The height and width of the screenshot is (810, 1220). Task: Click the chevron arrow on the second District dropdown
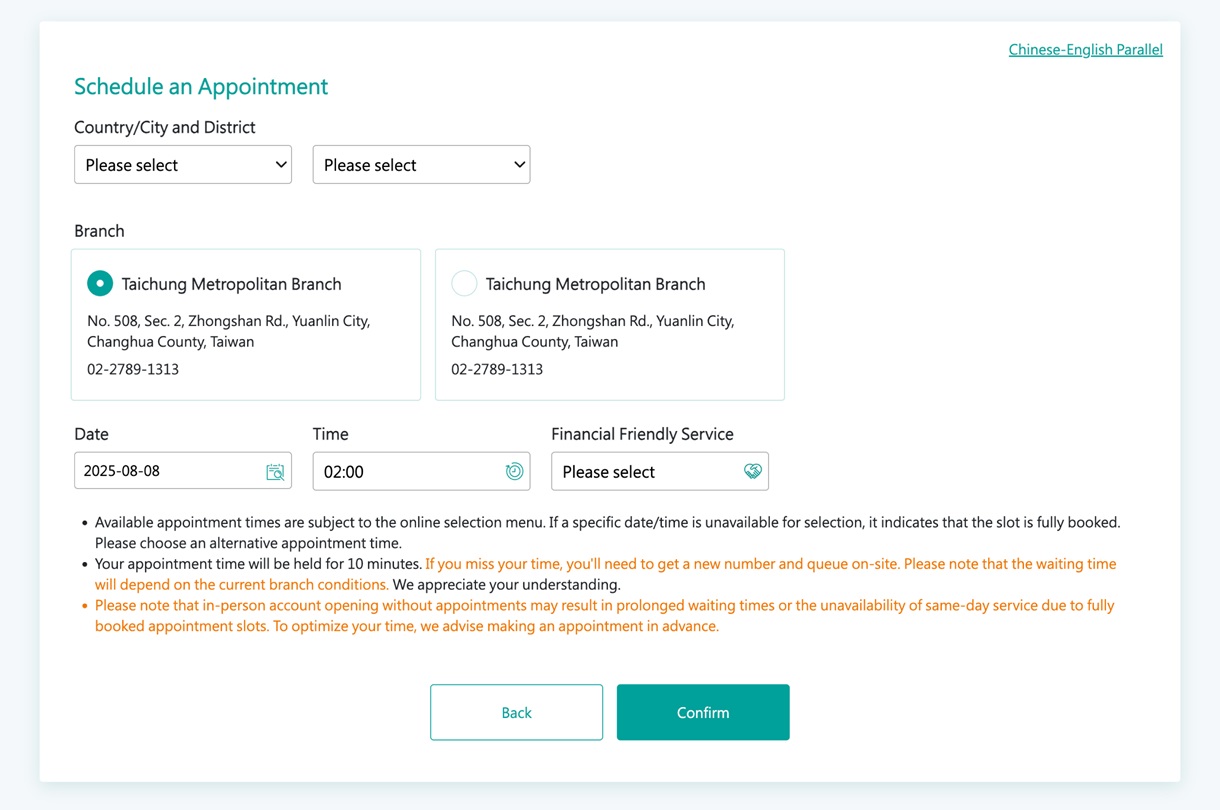[x=519, y=165]
